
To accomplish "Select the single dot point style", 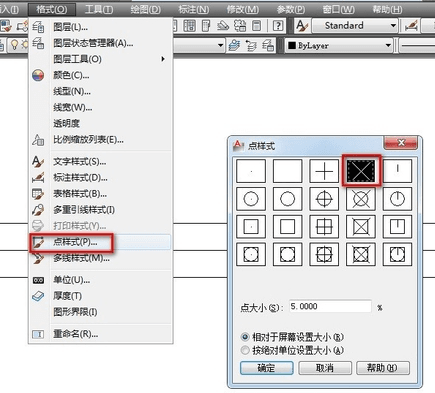I will pos(251,171).
